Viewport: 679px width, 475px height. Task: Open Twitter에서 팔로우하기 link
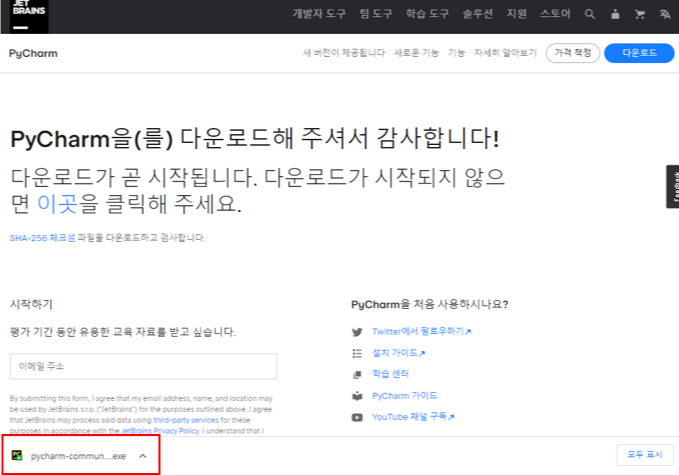point(421,332)
